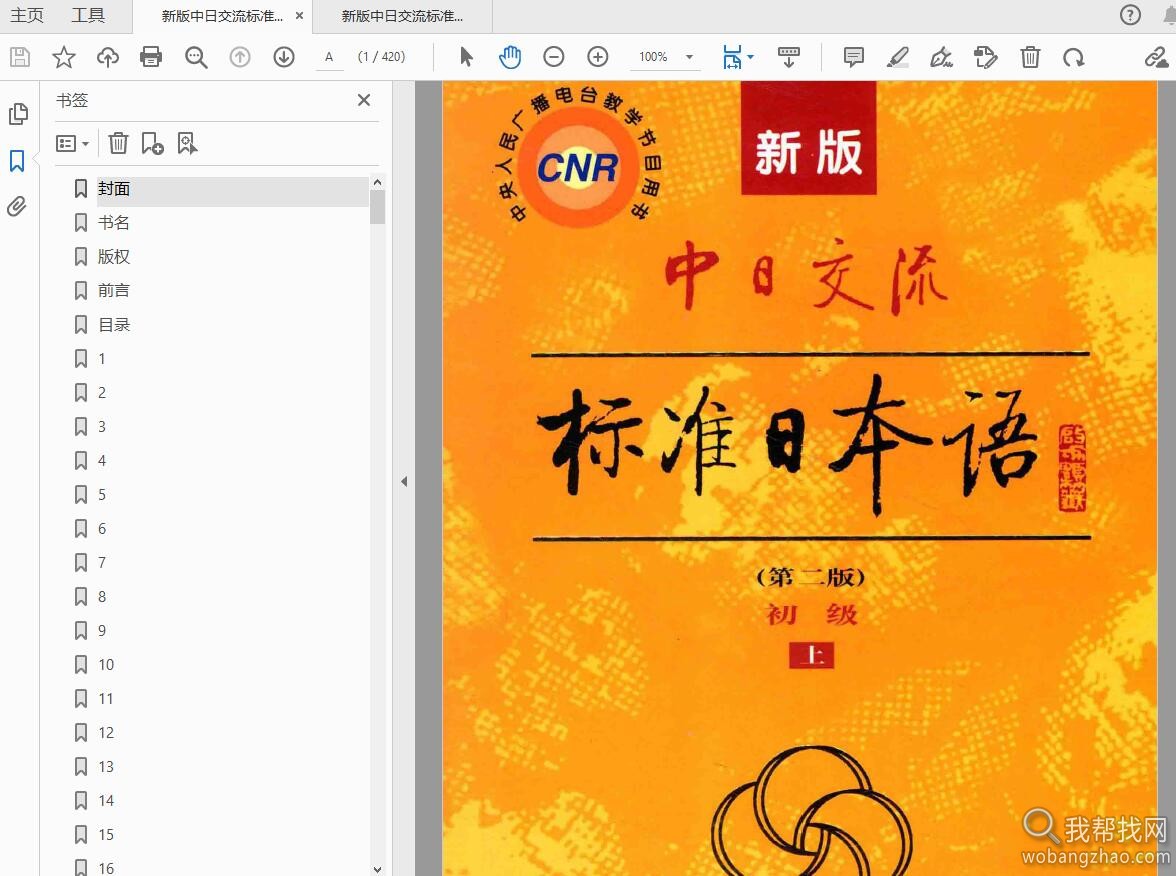Open the fit page width tool
1176x876 pixels.
click(x=732, y=57)
